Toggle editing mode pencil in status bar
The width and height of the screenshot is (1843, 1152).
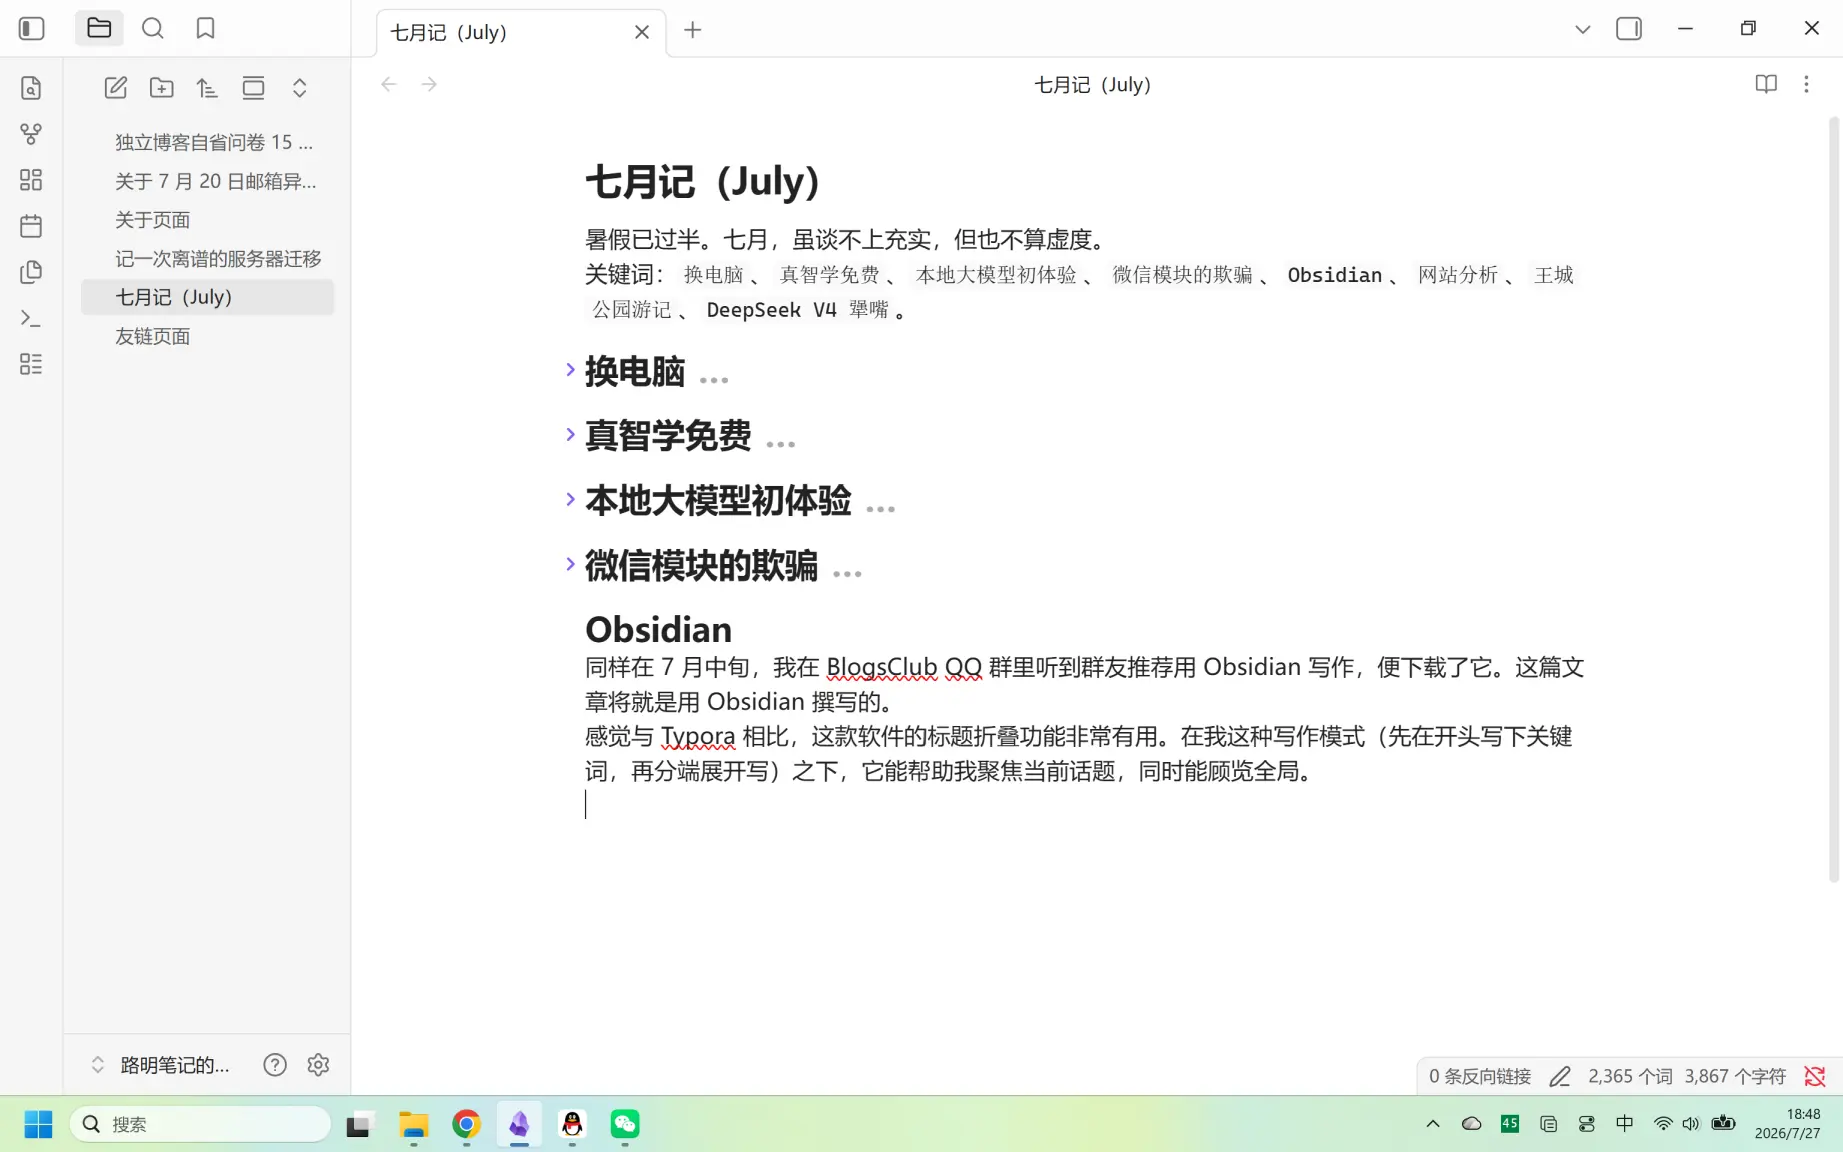(x=1560, y=1076)
